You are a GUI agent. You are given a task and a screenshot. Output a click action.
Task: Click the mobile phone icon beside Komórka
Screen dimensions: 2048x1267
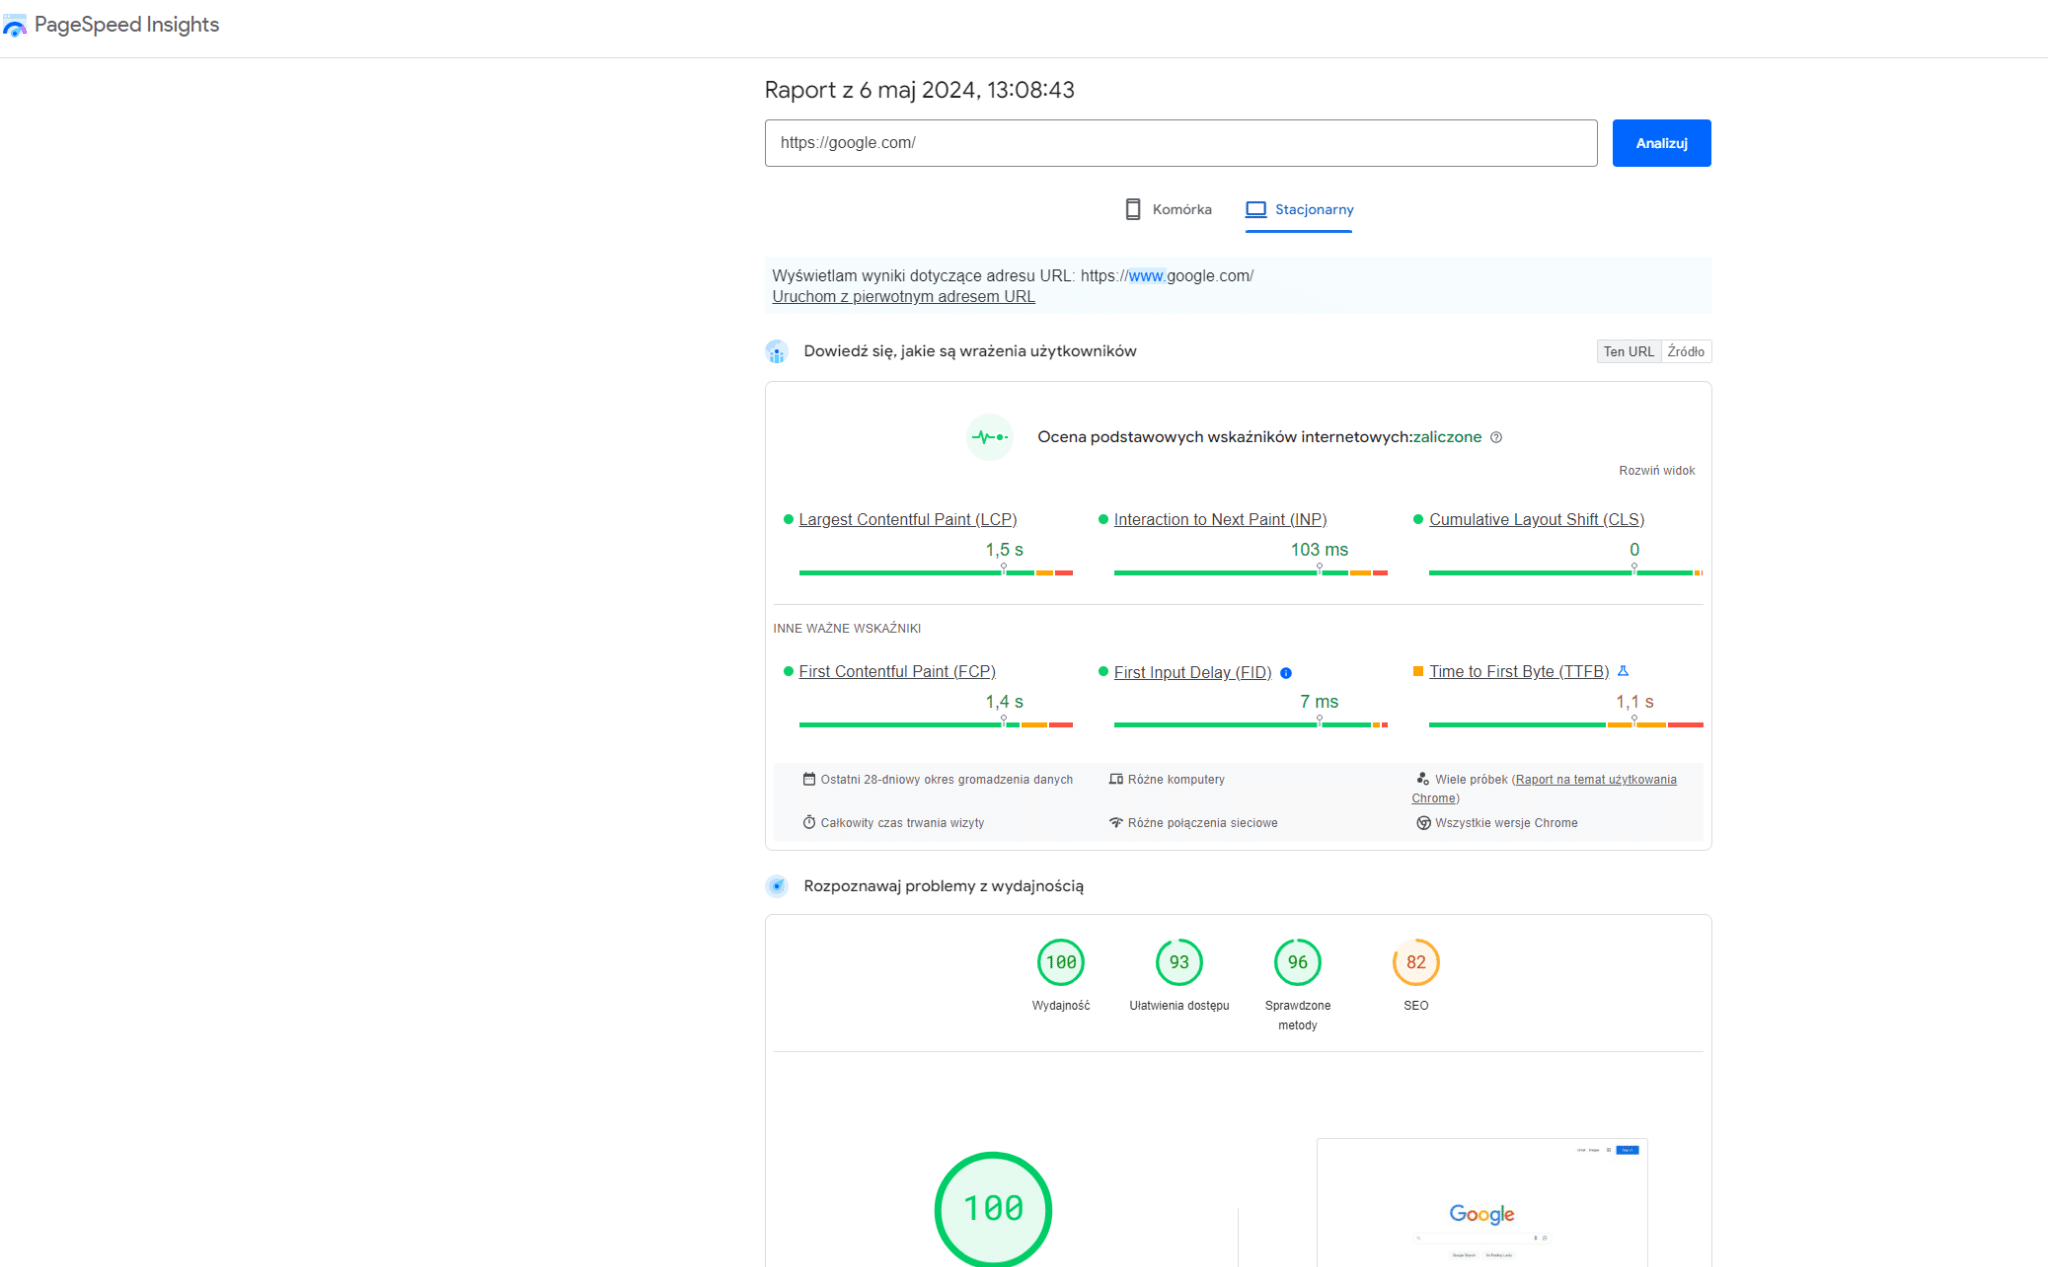(x=1133, y=209)
